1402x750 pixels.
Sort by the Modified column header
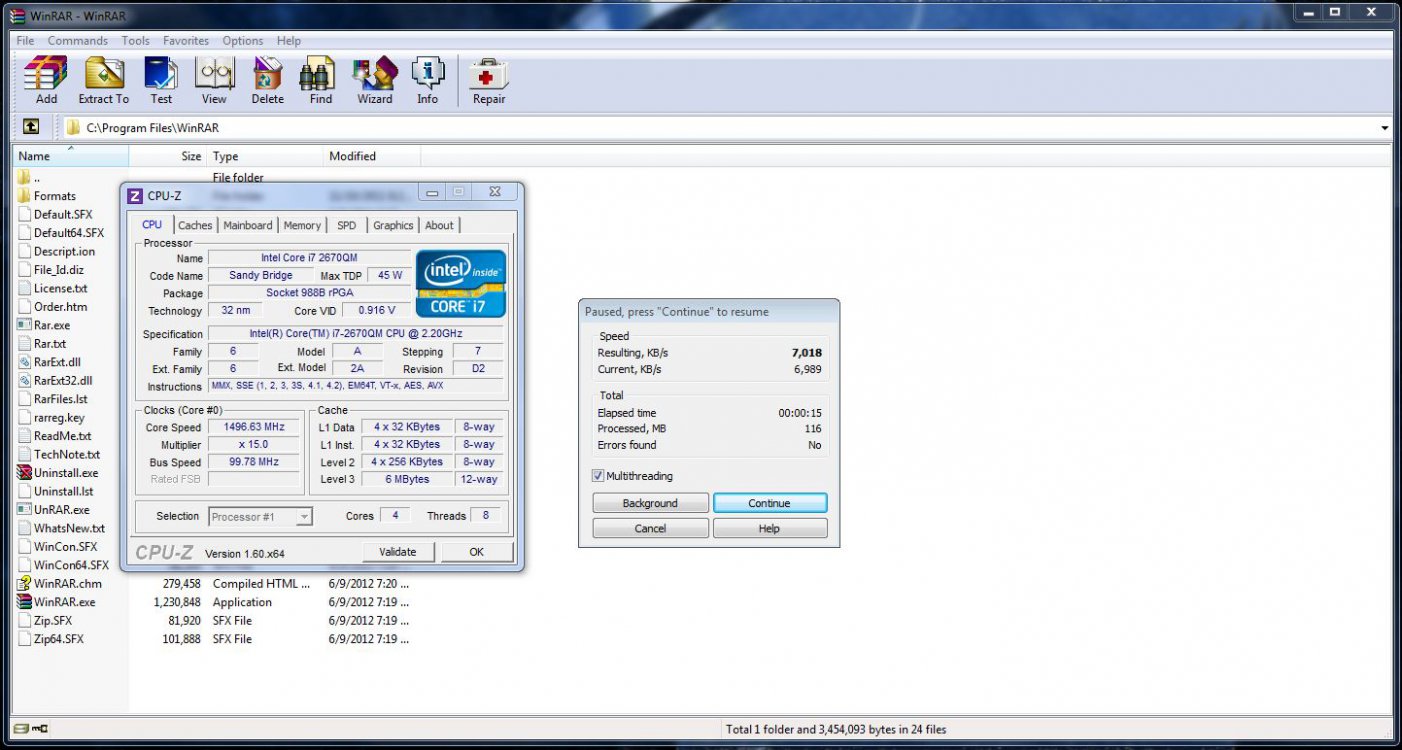pyautogui.click(x=372, y=156)
